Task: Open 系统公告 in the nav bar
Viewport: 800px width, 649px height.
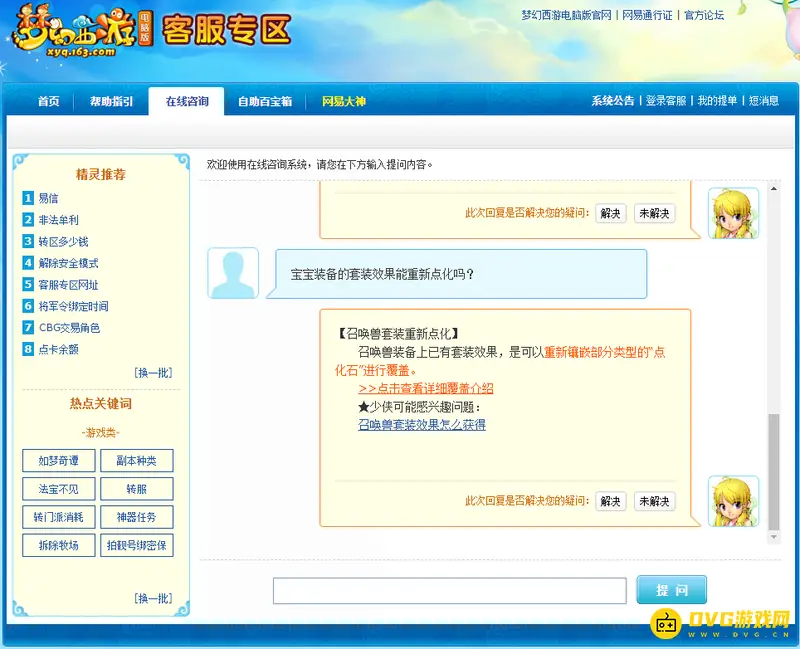Action: [613, 101]
